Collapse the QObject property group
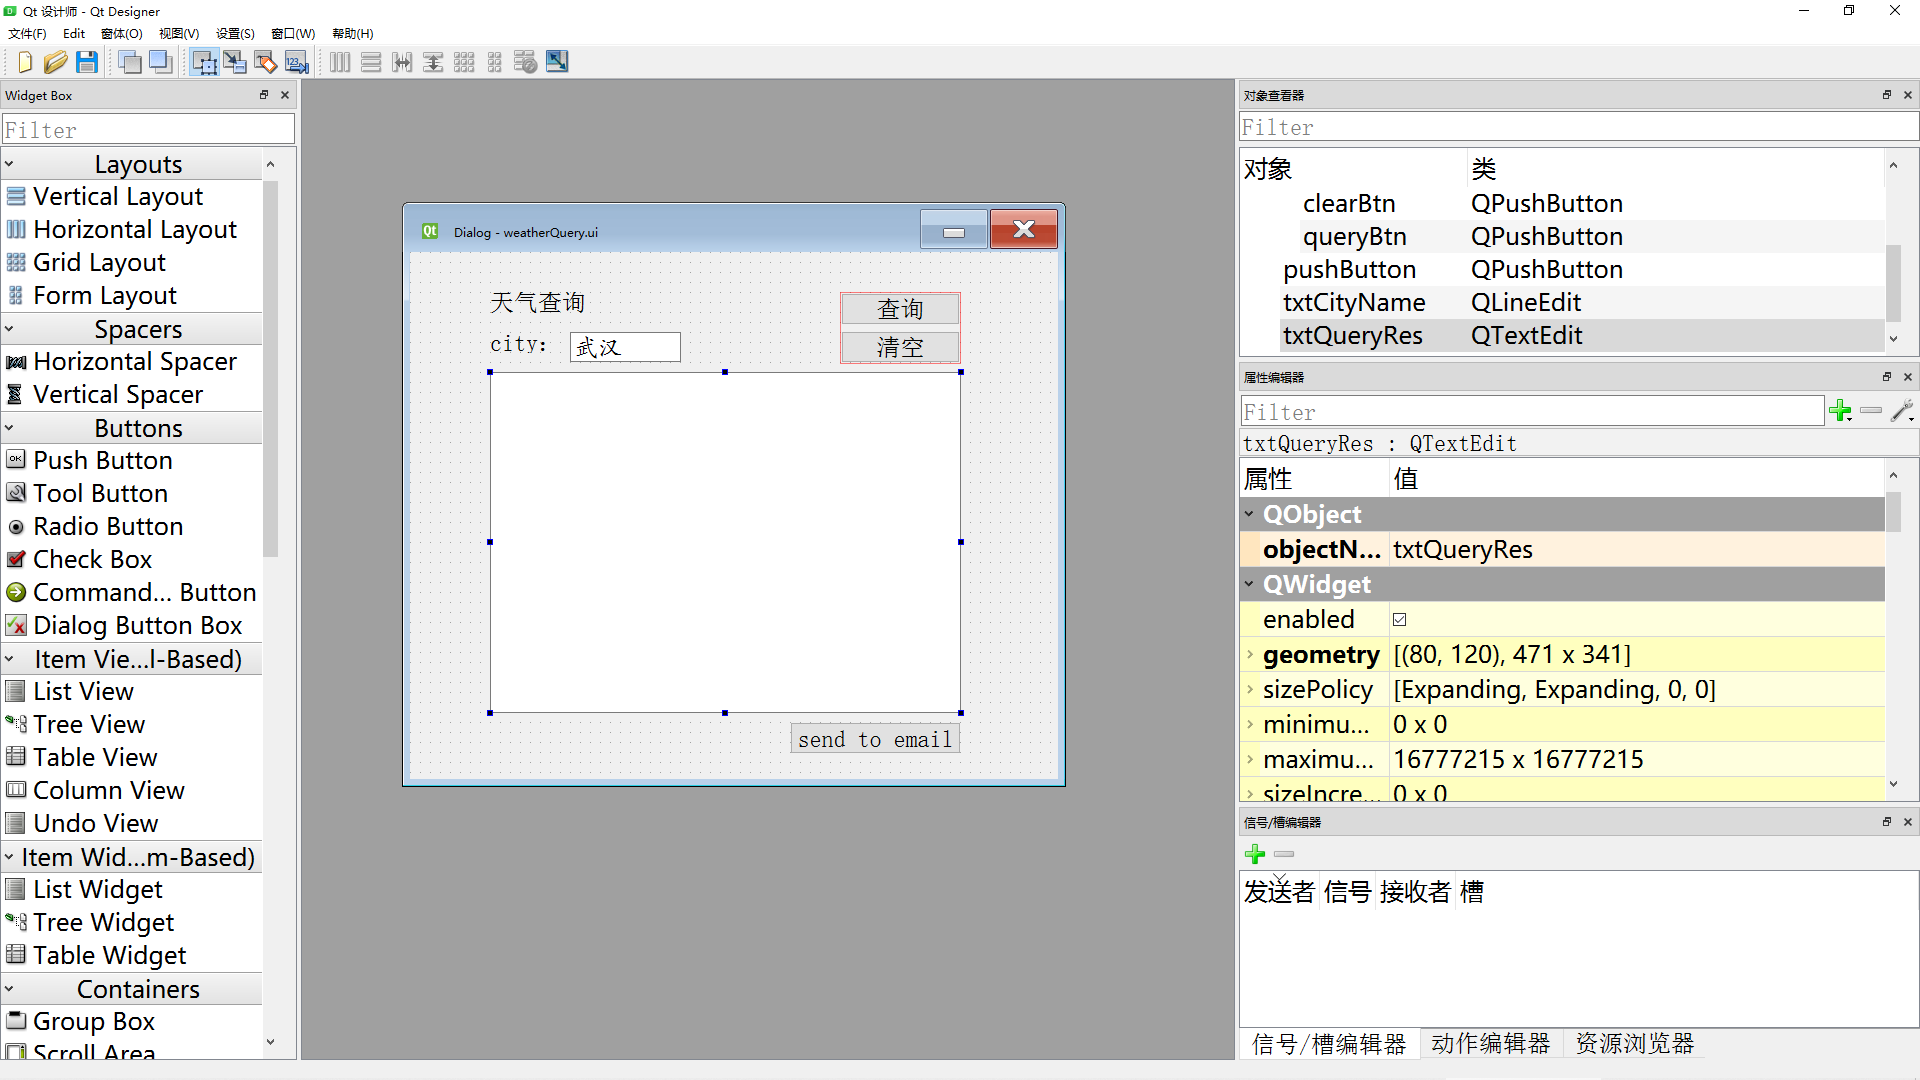Viewport: 1920px width, 1080px height. [x=1250, y=514]
